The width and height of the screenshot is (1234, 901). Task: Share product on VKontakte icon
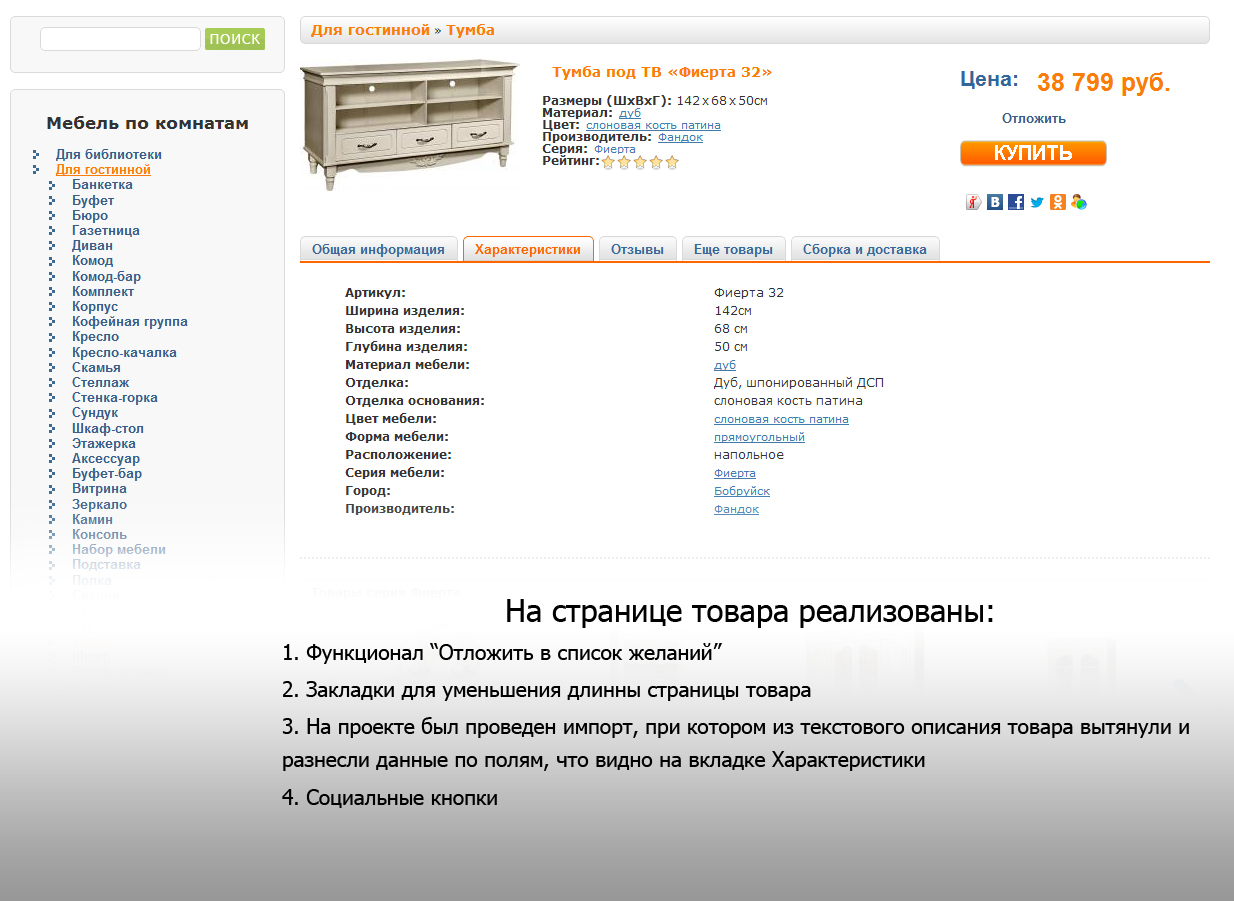click(995, 202)
